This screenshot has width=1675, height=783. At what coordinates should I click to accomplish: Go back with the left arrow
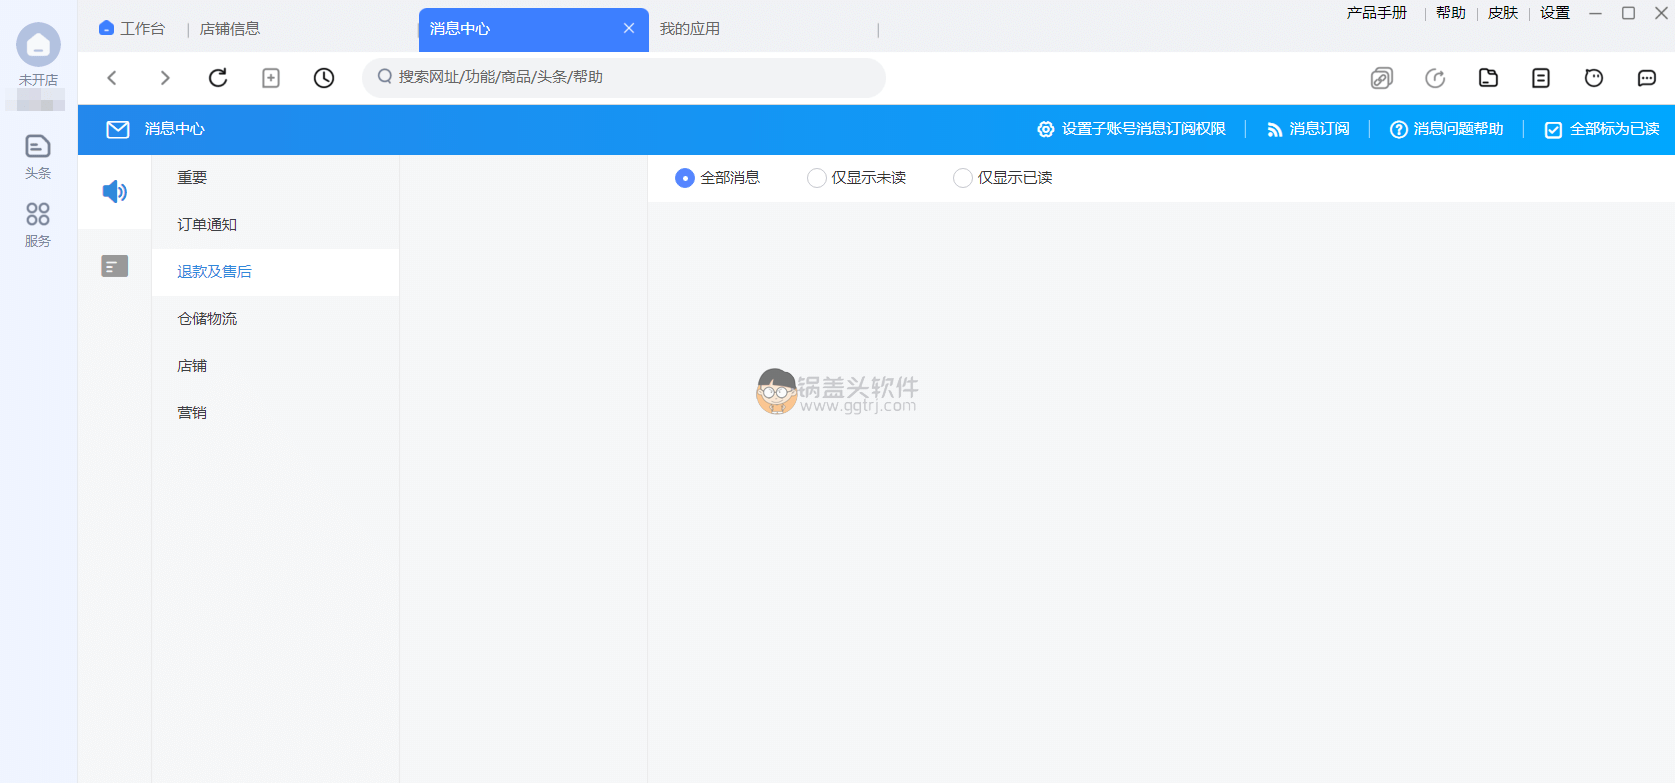click(112, 78)
